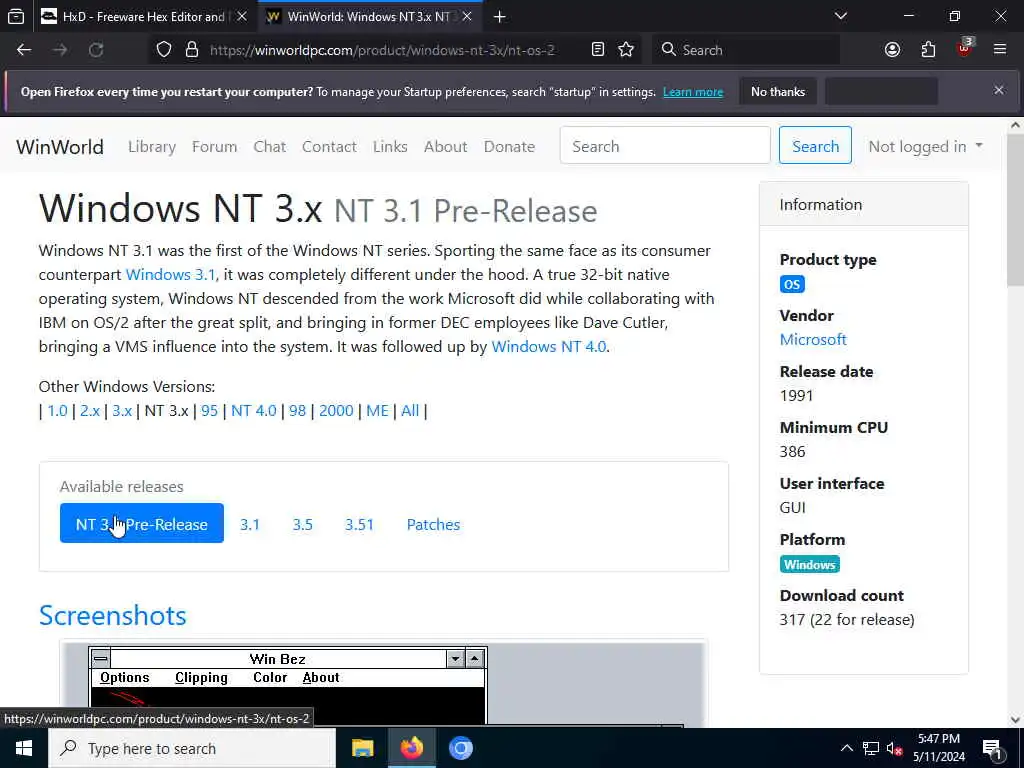
Task: Show hidden system tray icons chevron
Action: point(846,748)
